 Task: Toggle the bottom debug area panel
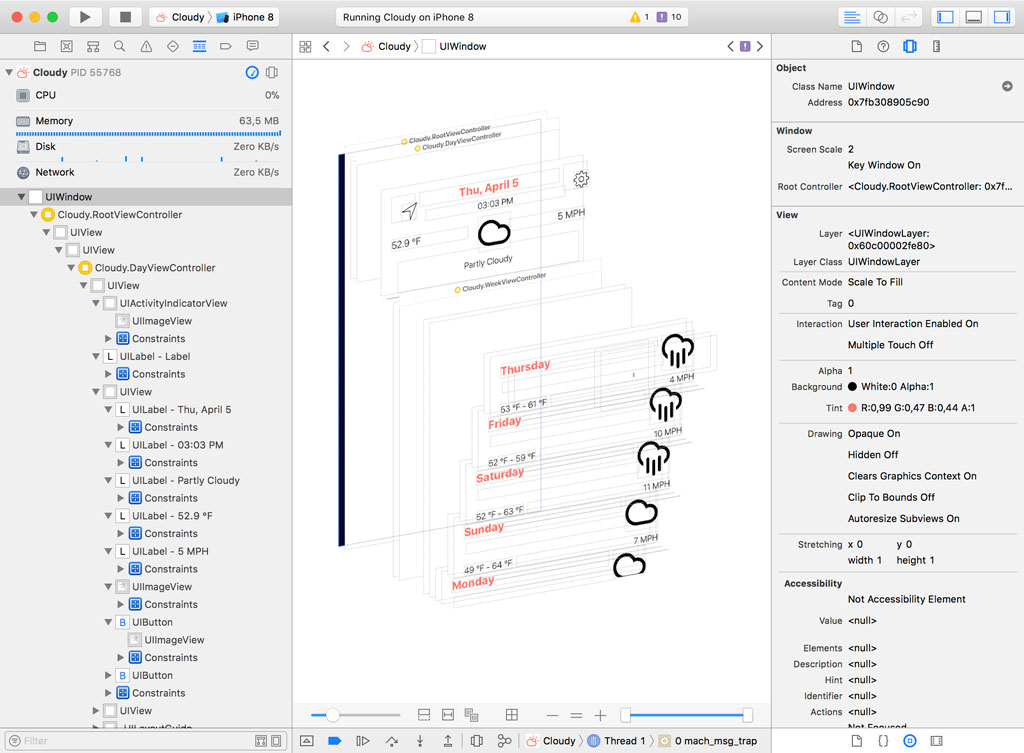coord(972,16)
